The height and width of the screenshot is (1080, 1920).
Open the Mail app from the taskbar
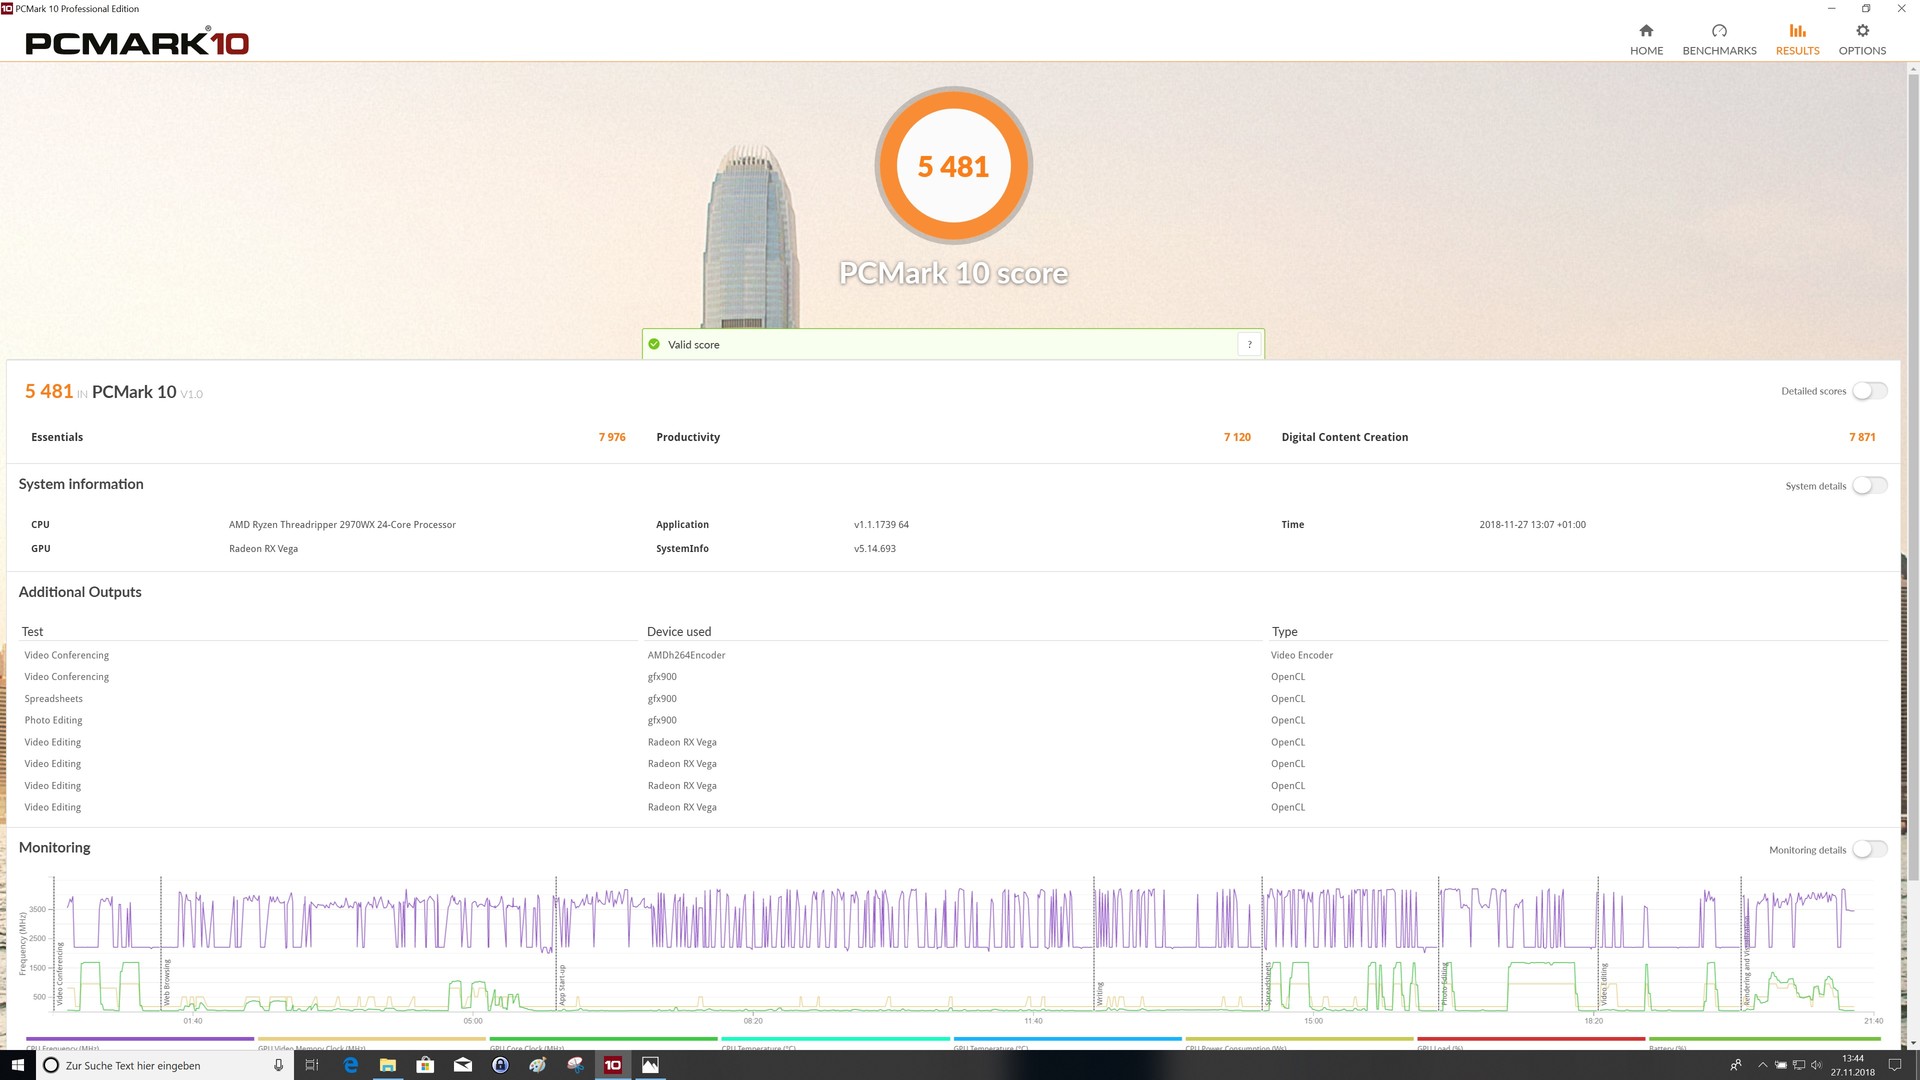point(463,1065)
